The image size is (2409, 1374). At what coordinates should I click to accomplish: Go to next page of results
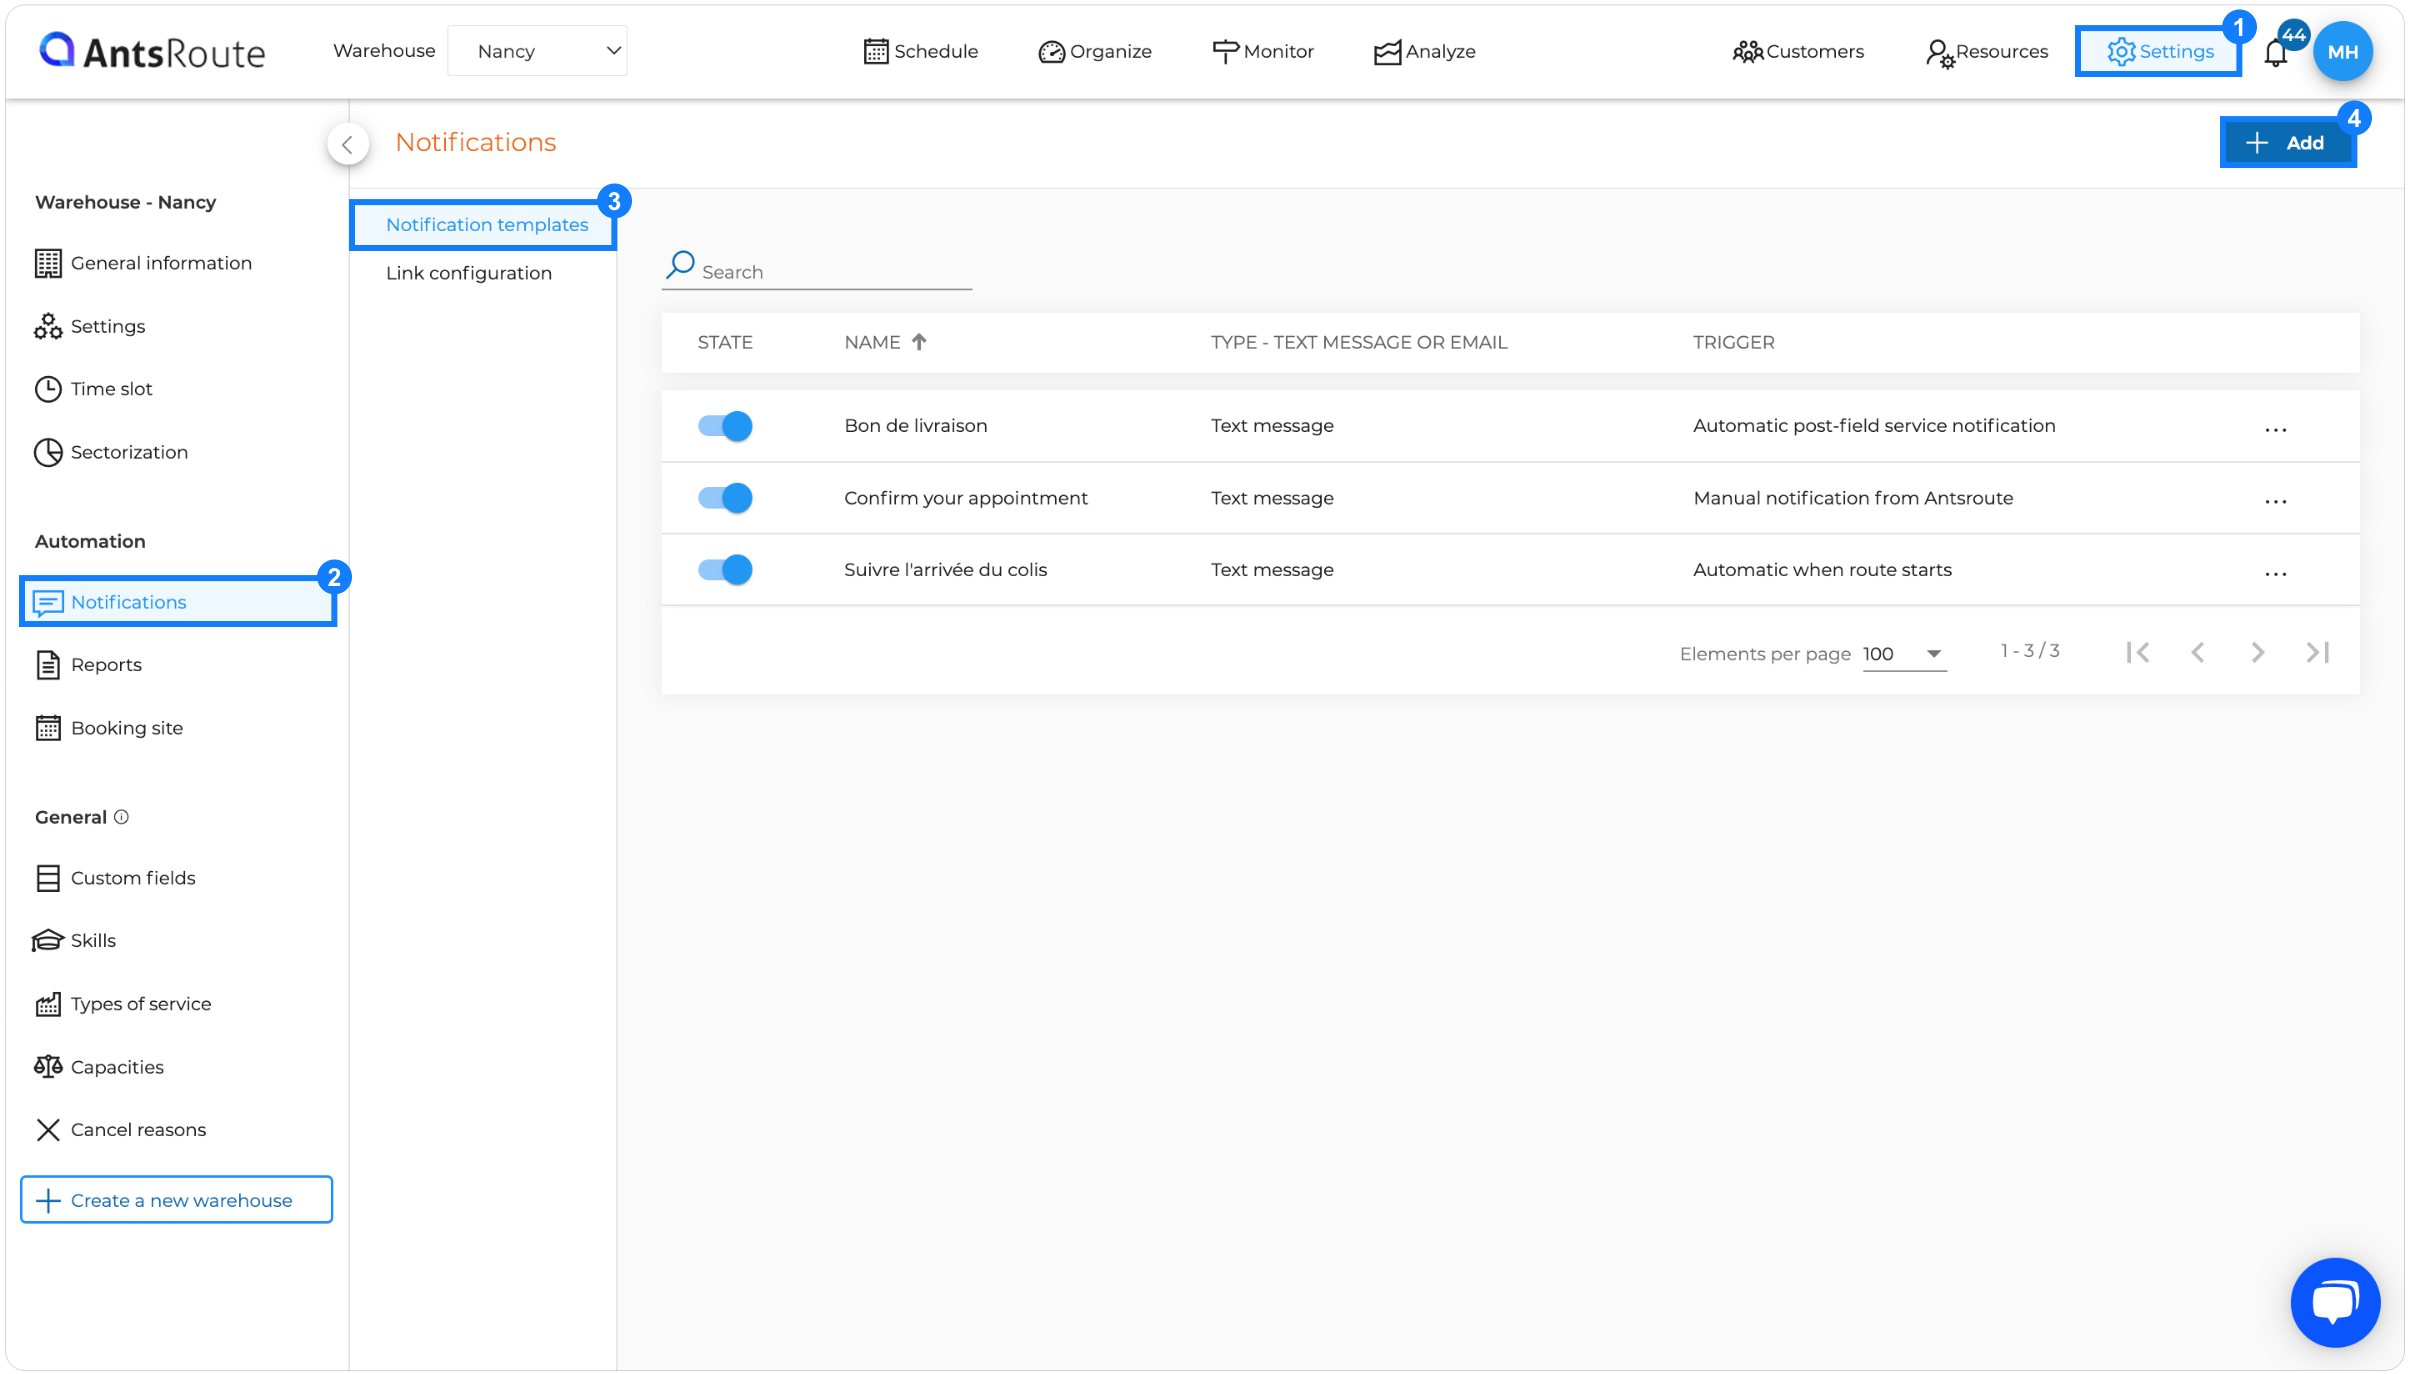(x=2258, y=653)
